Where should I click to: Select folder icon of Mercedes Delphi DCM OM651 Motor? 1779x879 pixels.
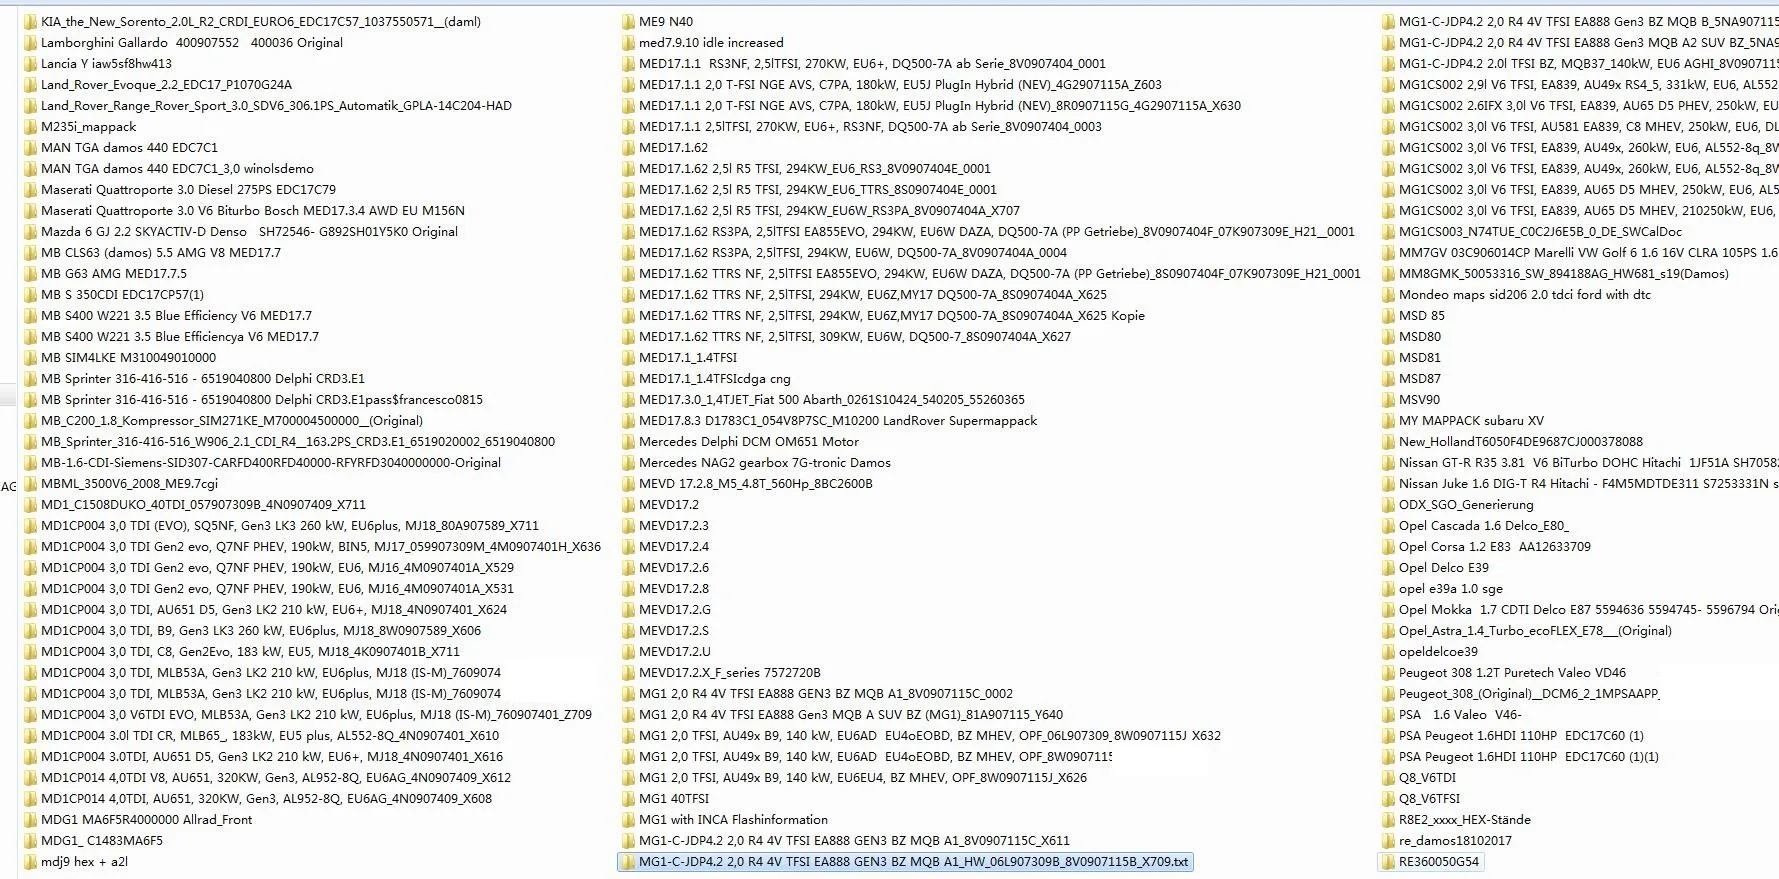point(628,442)
